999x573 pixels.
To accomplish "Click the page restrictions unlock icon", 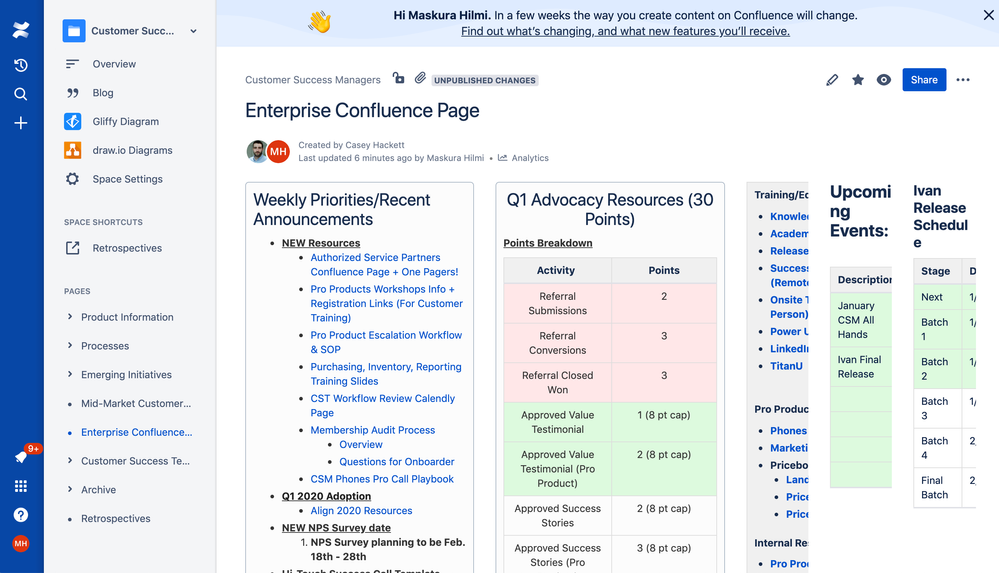I will coord(399,78).
